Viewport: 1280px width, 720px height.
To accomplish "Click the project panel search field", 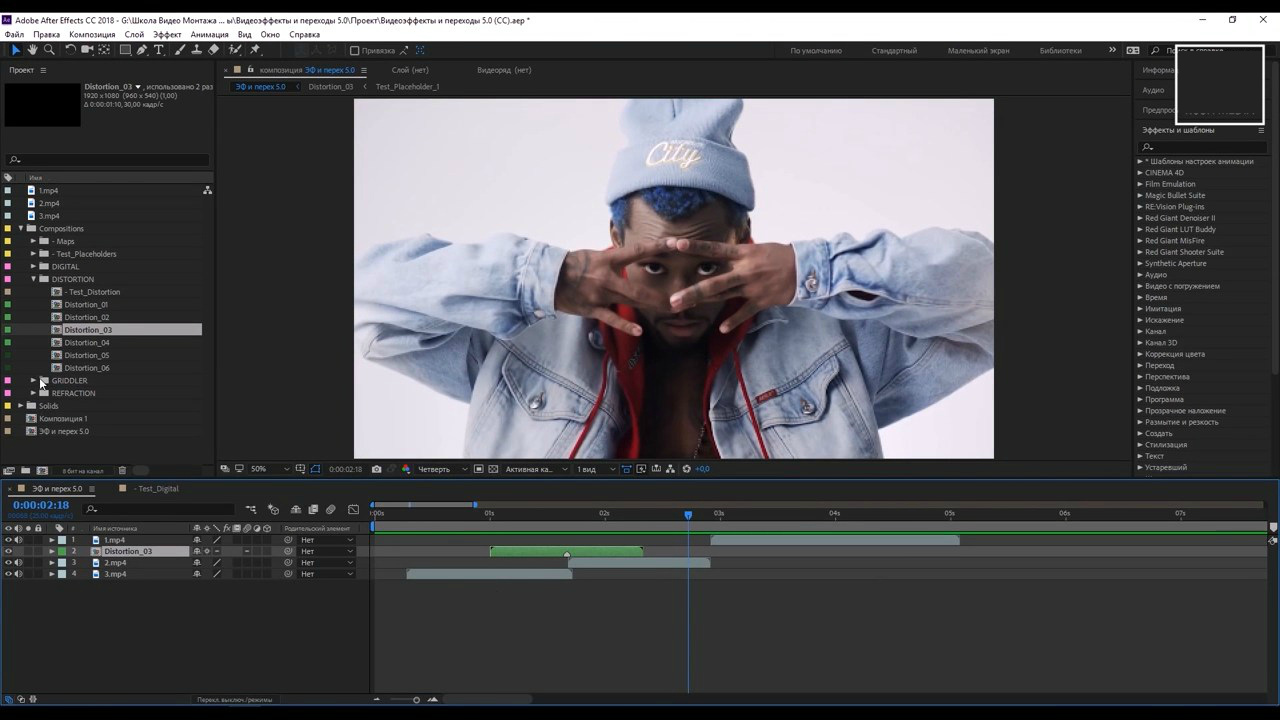I will [108, 160].
